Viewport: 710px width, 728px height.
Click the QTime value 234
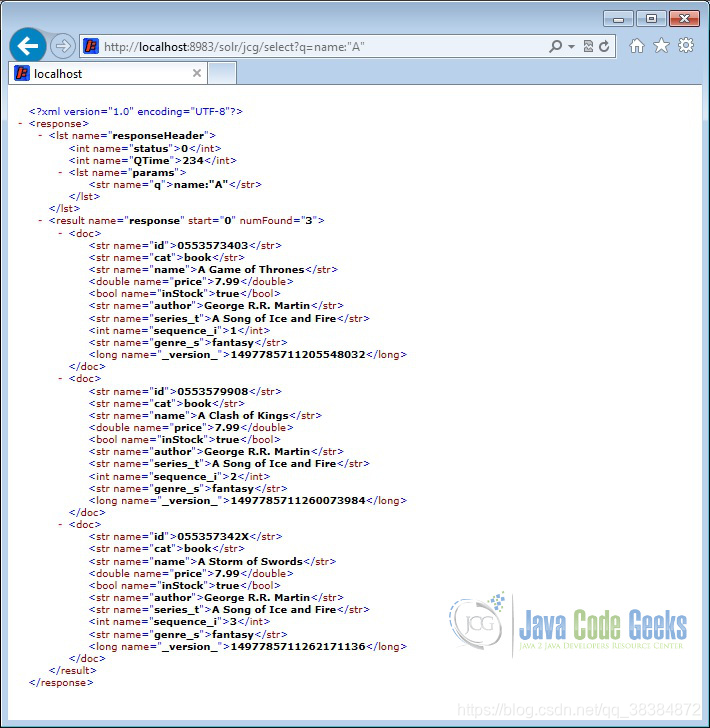(193, 161)
